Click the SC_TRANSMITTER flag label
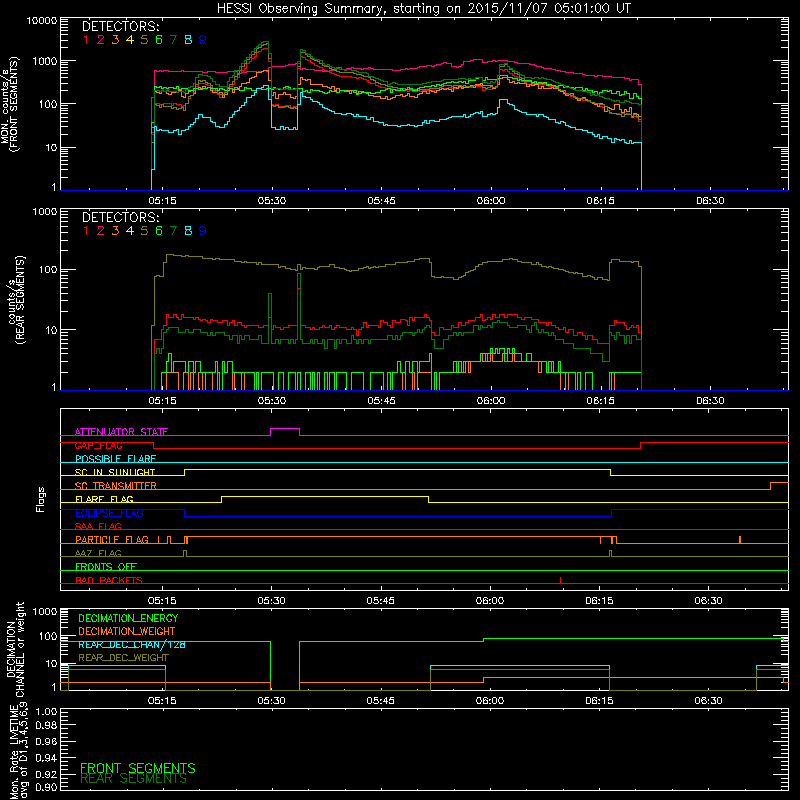This screenshot has height=800, width=800. tap(116, 486)
